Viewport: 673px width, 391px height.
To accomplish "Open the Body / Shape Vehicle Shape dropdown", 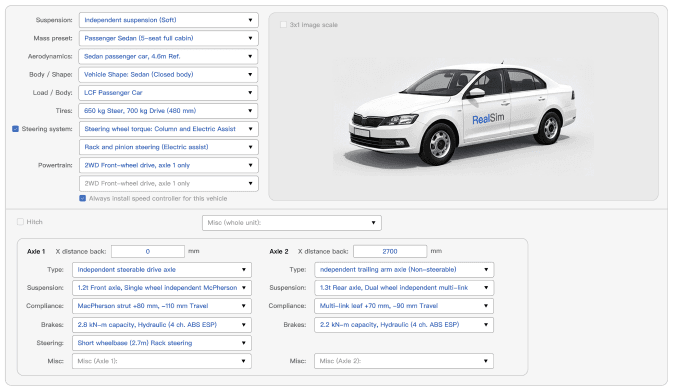I will [168, 75].
